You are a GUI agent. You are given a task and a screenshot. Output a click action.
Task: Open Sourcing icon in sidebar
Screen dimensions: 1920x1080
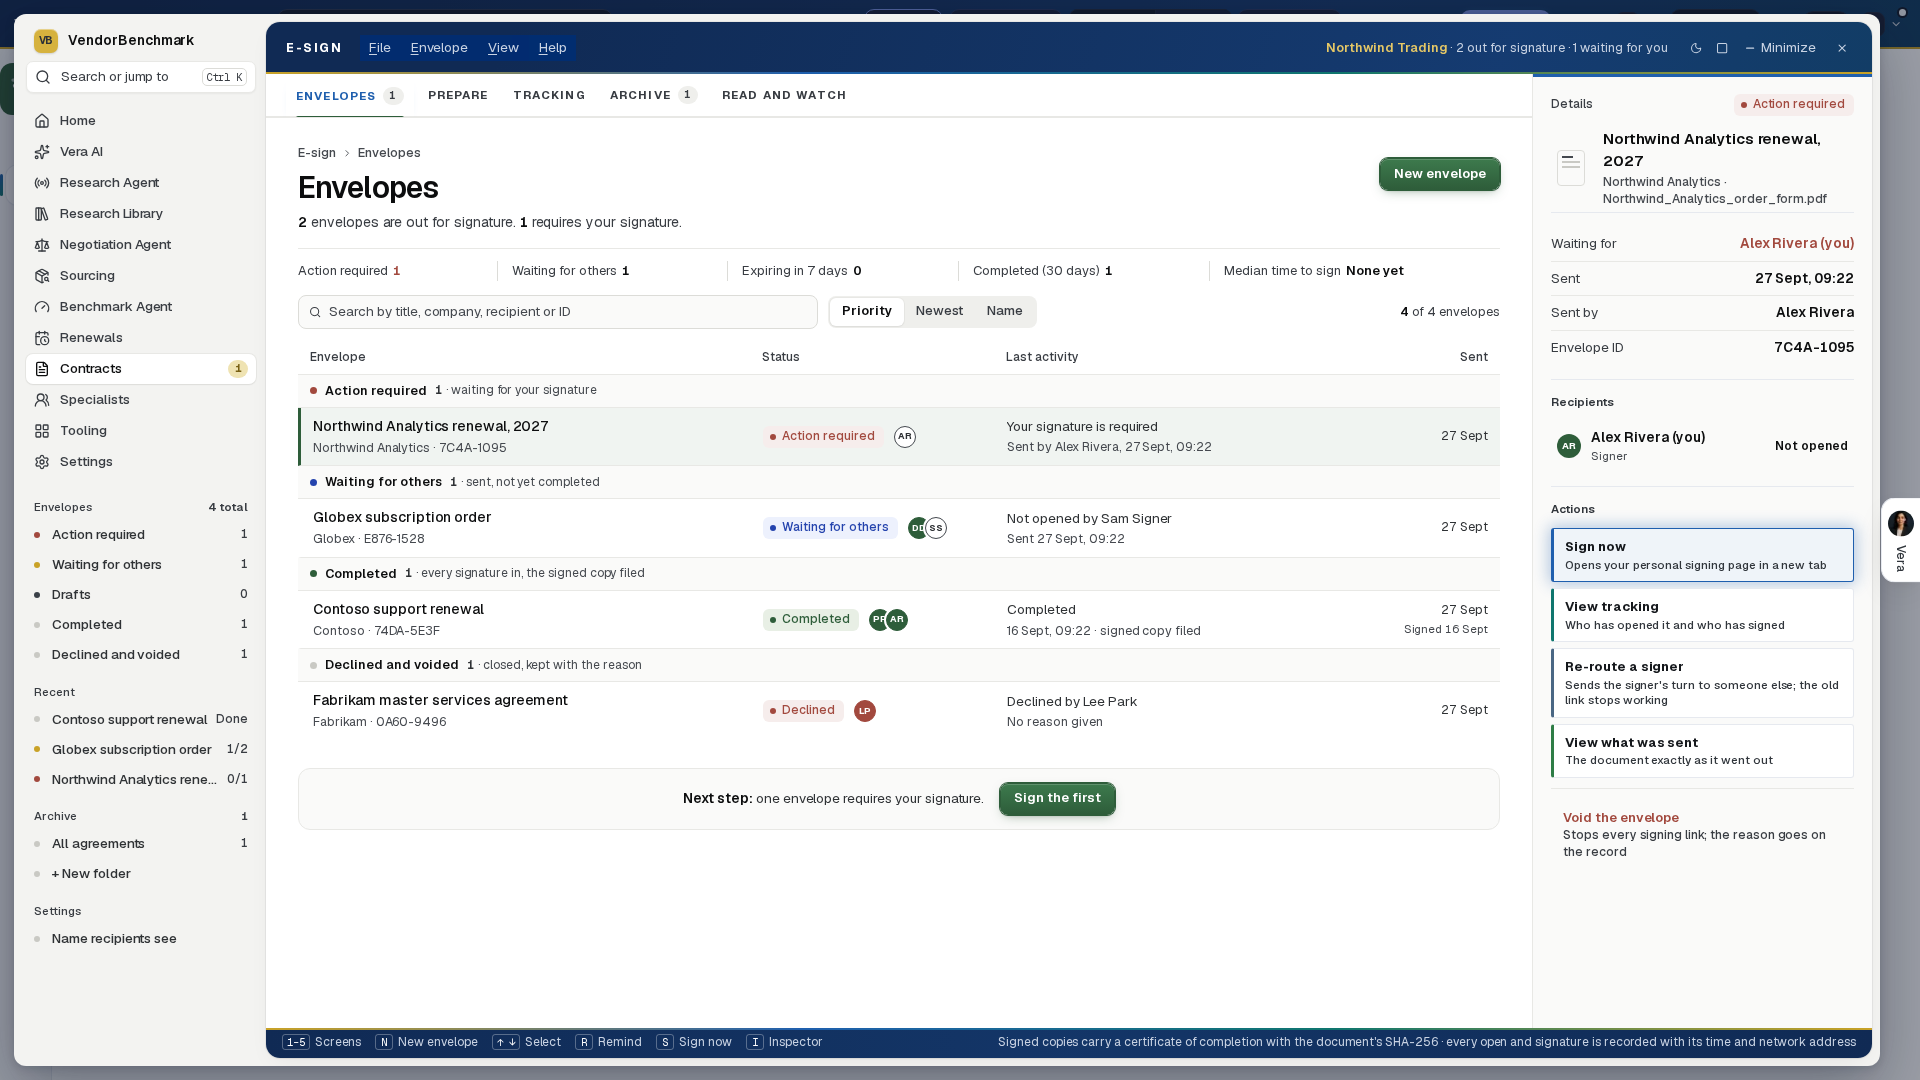pyautogui.click(x=42, y=276)
